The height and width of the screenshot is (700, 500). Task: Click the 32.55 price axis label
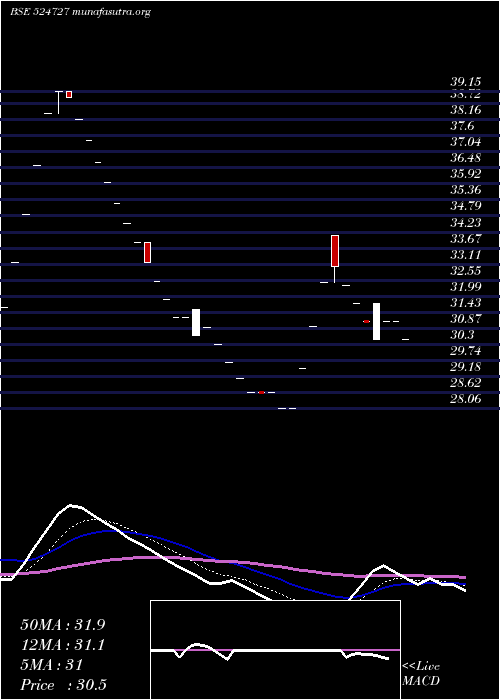(x=465, y=271)
